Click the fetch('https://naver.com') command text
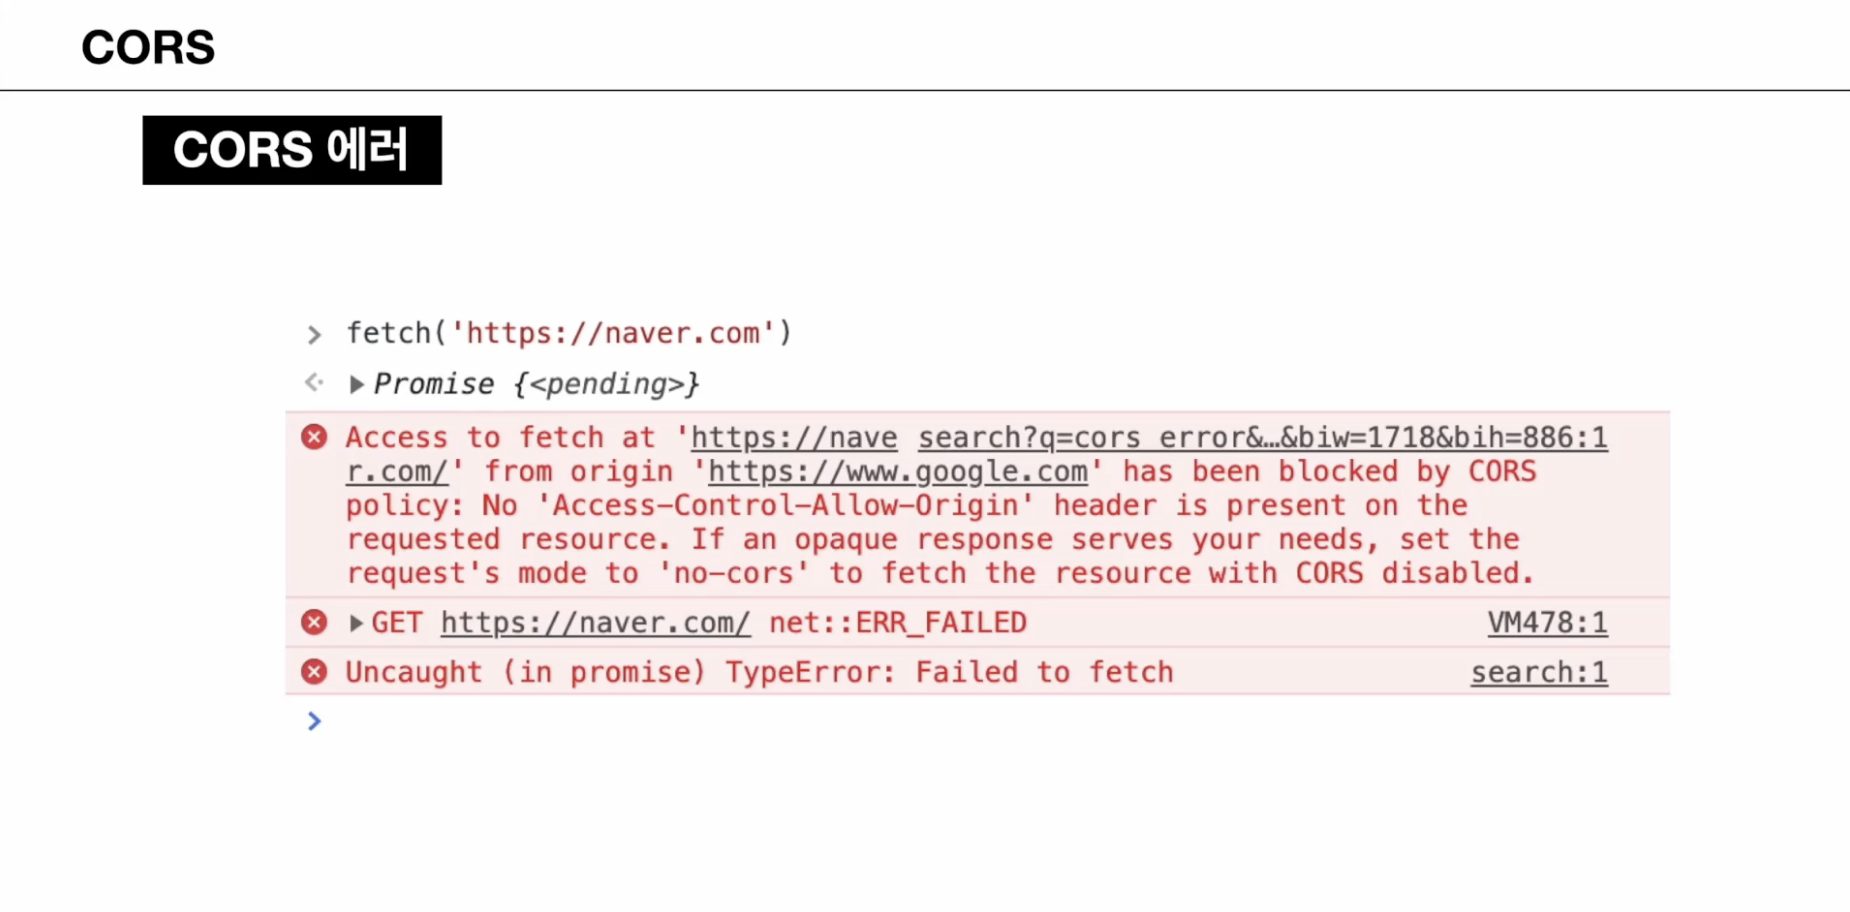1850x912 pixels. [569, 333]
